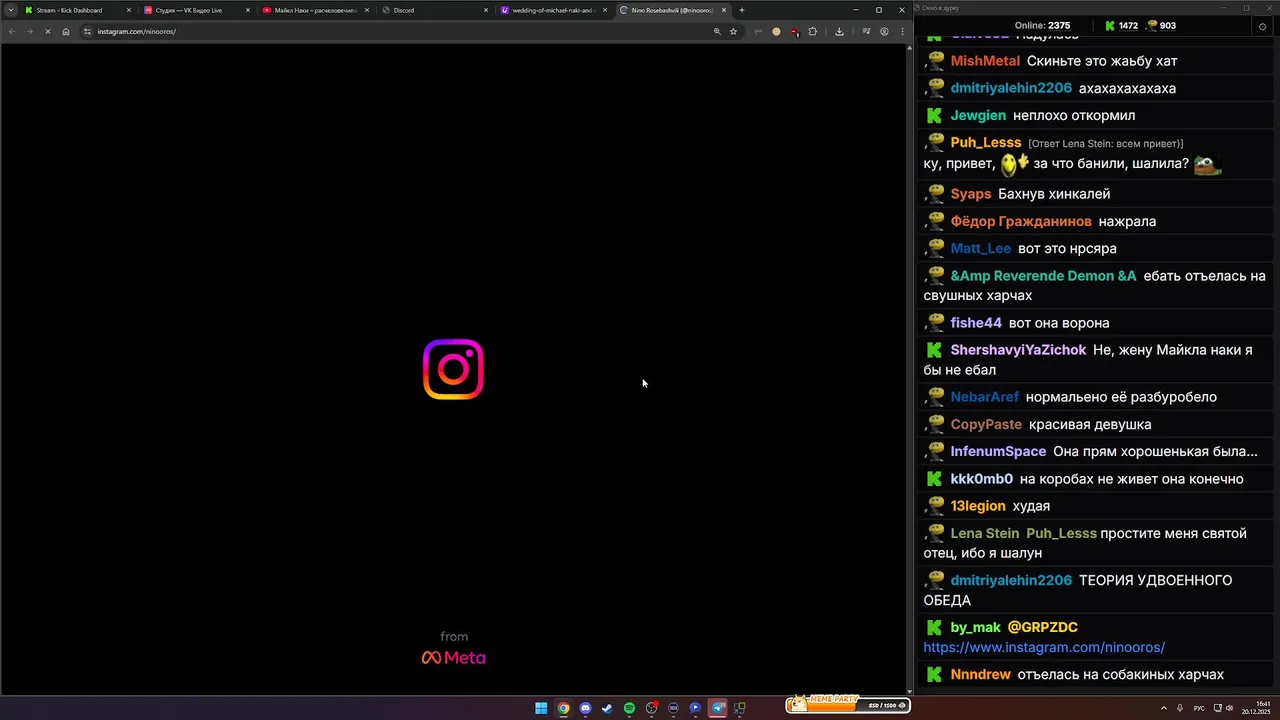Switch to Stream - Kick Dashboard tab
Image resolution: width=1280 pixels, height=720 pixels.
click(76, 10)
